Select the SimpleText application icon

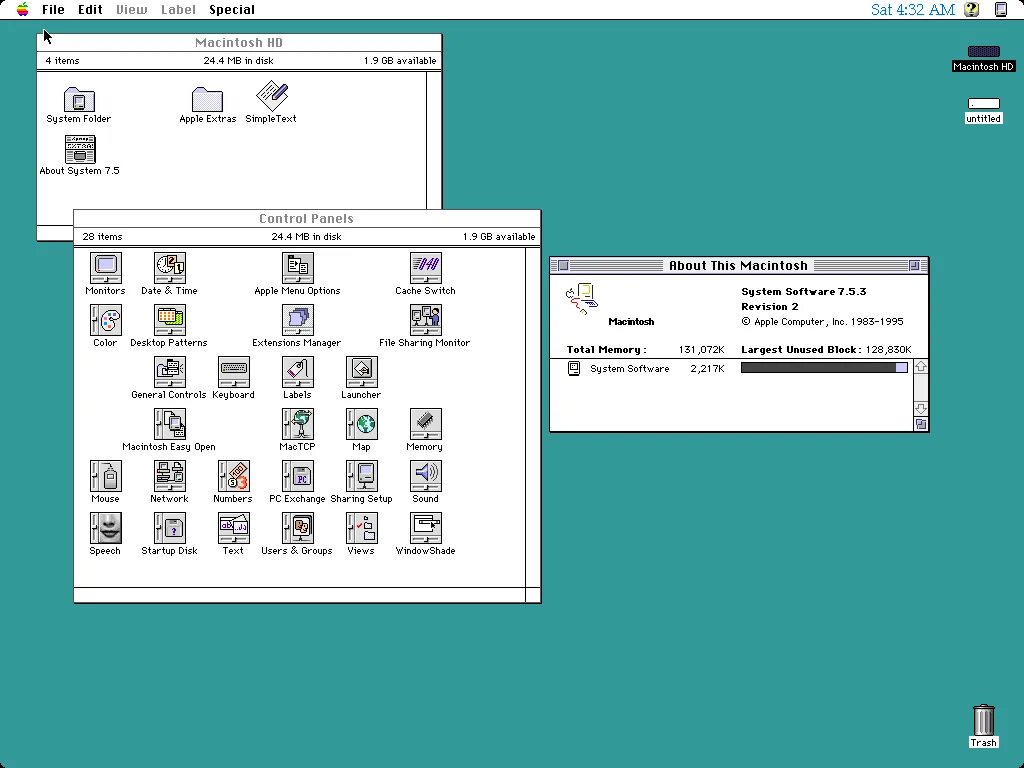(272, 96)
